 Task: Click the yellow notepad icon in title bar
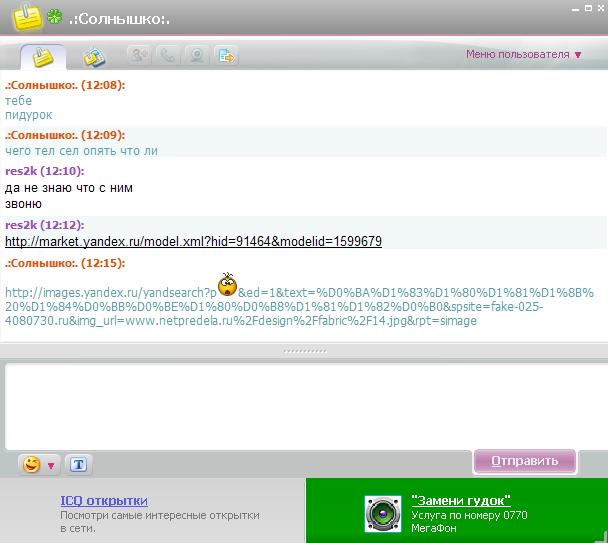click(x=27, y=17)
